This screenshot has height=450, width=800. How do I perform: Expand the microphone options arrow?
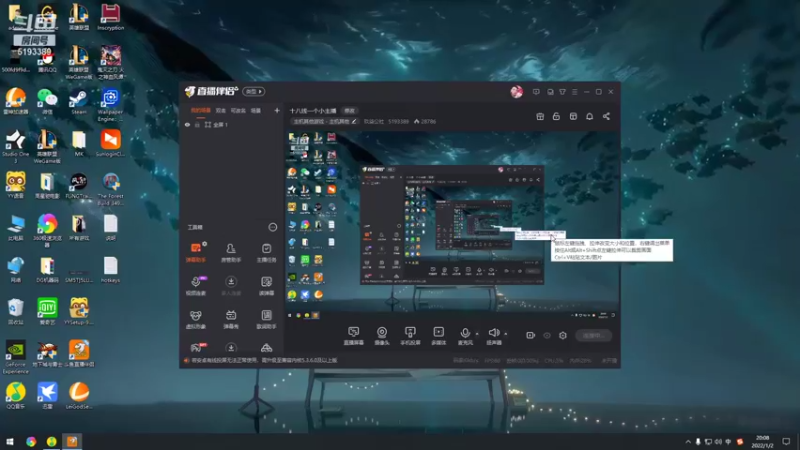point(477,334)
